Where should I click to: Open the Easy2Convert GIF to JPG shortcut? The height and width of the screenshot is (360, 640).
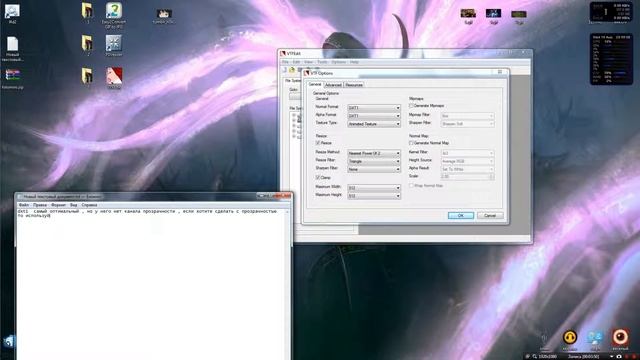[114, 11]
